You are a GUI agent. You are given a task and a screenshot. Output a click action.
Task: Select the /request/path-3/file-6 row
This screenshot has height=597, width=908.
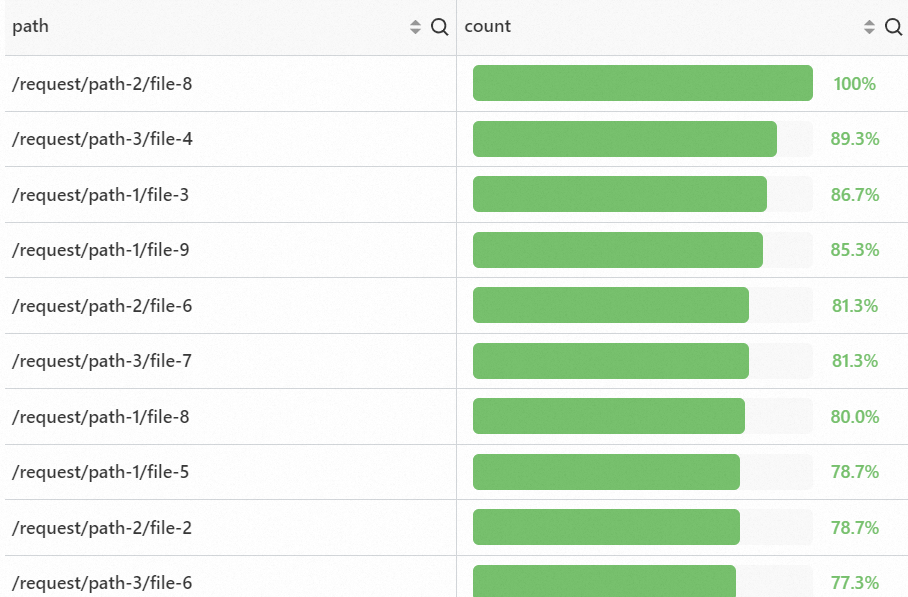pyautogui.click(x=102, y=582)
